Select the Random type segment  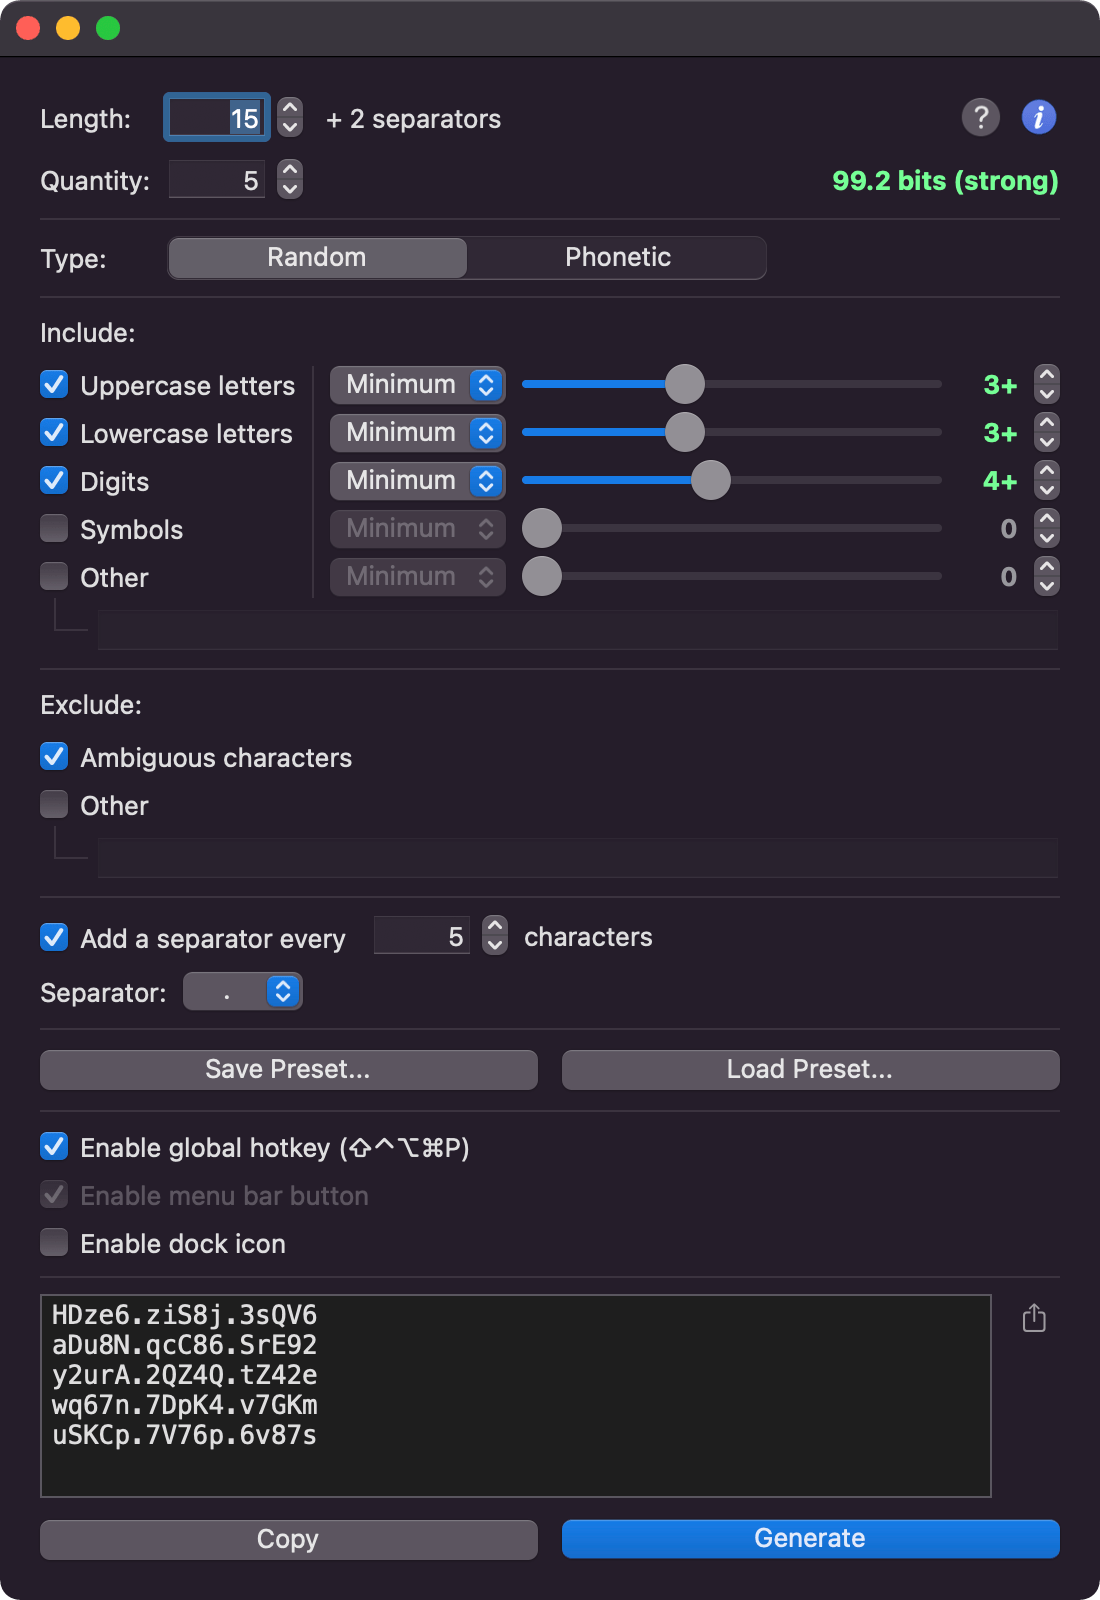pos(317,258)
